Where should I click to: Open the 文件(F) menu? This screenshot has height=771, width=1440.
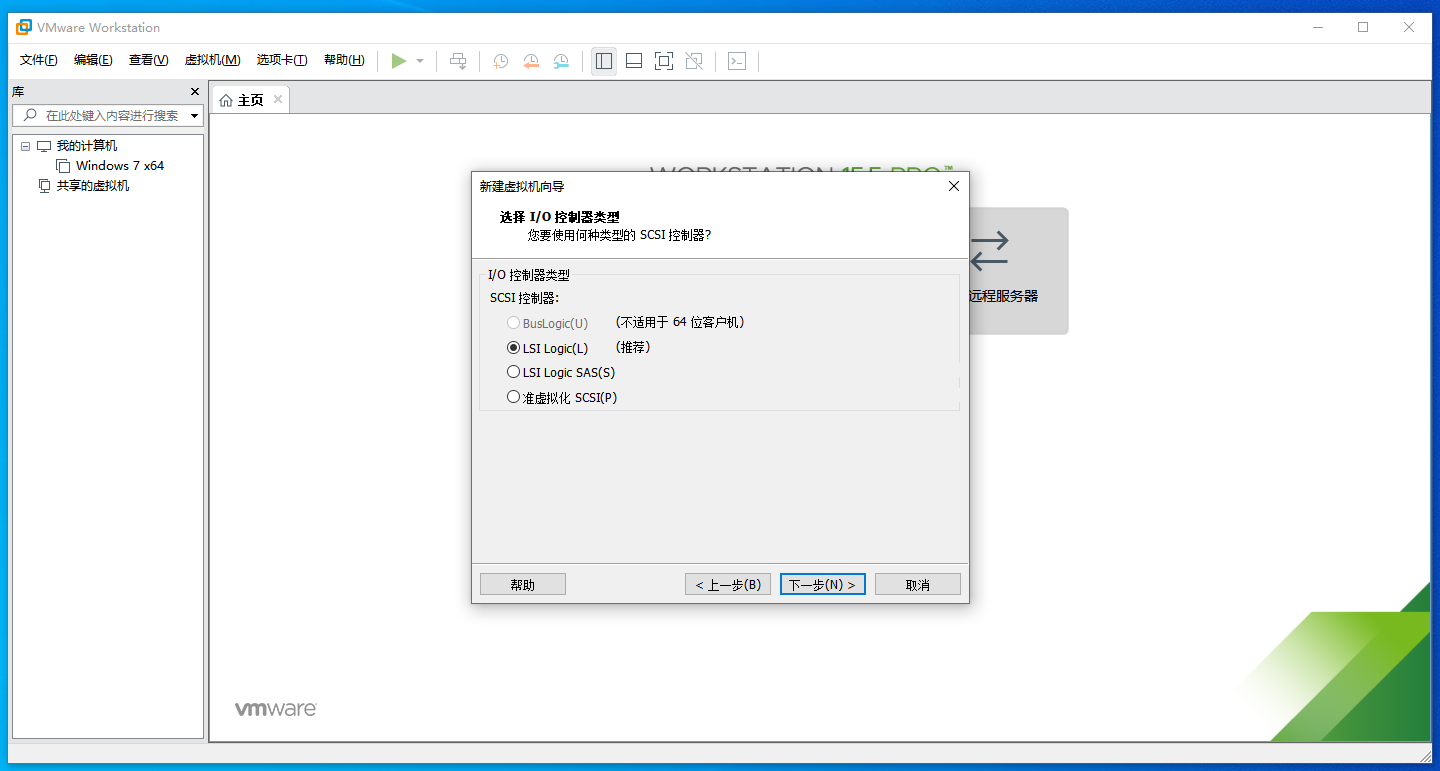tap(39, 60)
